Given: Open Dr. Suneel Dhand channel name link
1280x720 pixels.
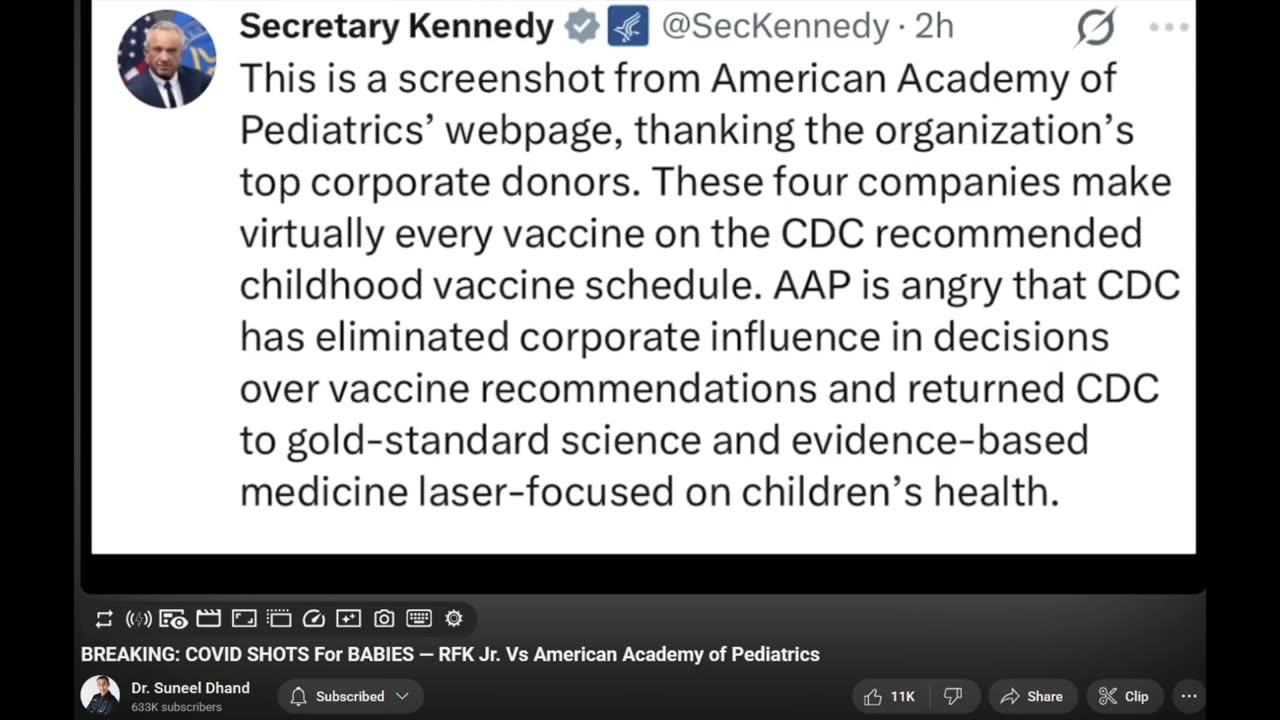Looking at the screenshot, I should point(190,688).
